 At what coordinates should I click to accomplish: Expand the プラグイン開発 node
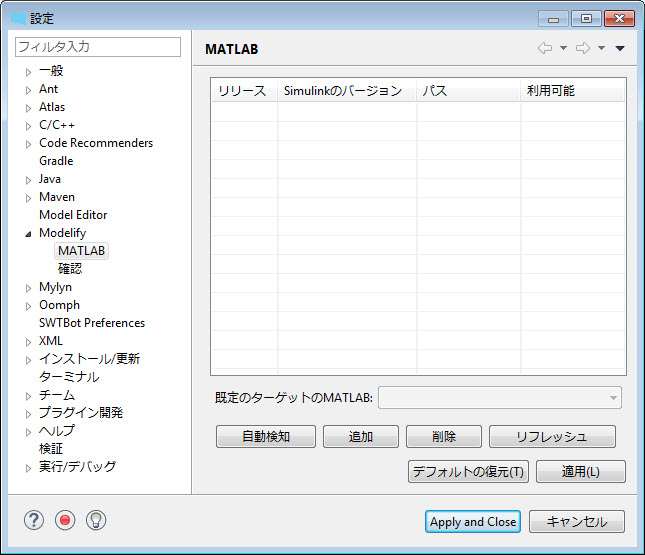pos(28,414)
